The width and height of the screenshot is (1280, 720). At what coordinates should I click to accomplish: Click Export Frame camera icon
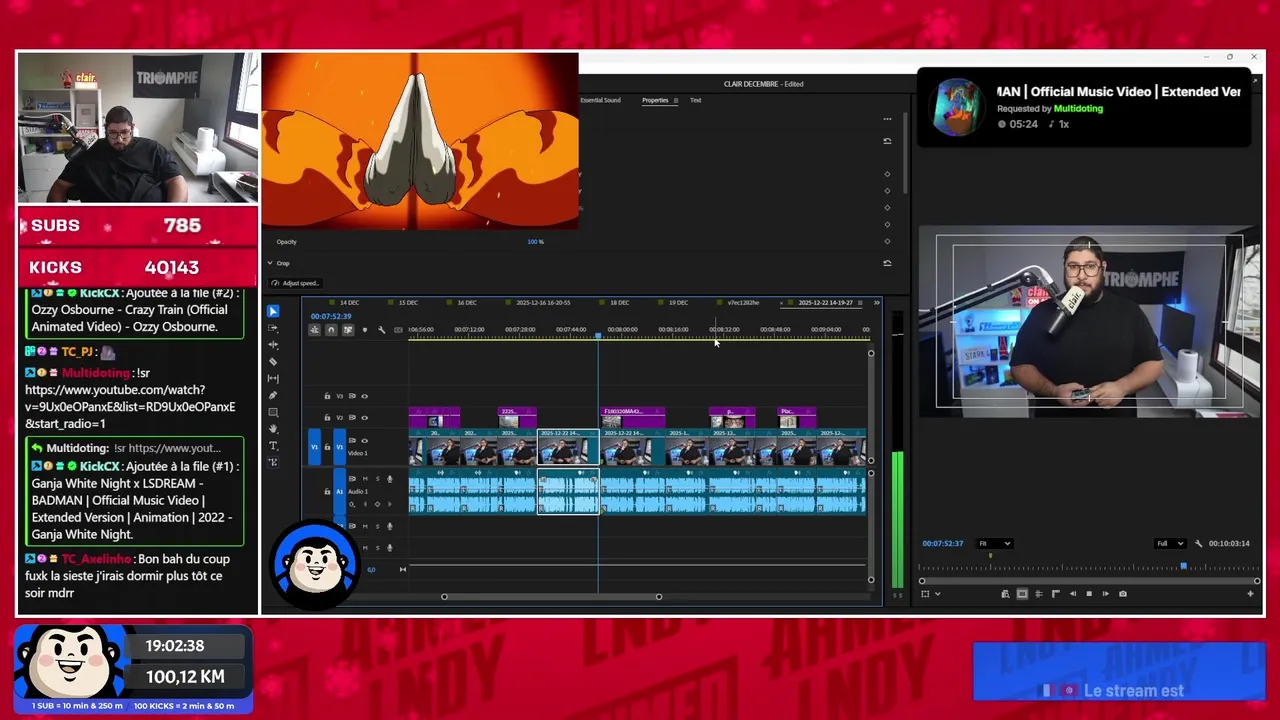pos(1123,594)
